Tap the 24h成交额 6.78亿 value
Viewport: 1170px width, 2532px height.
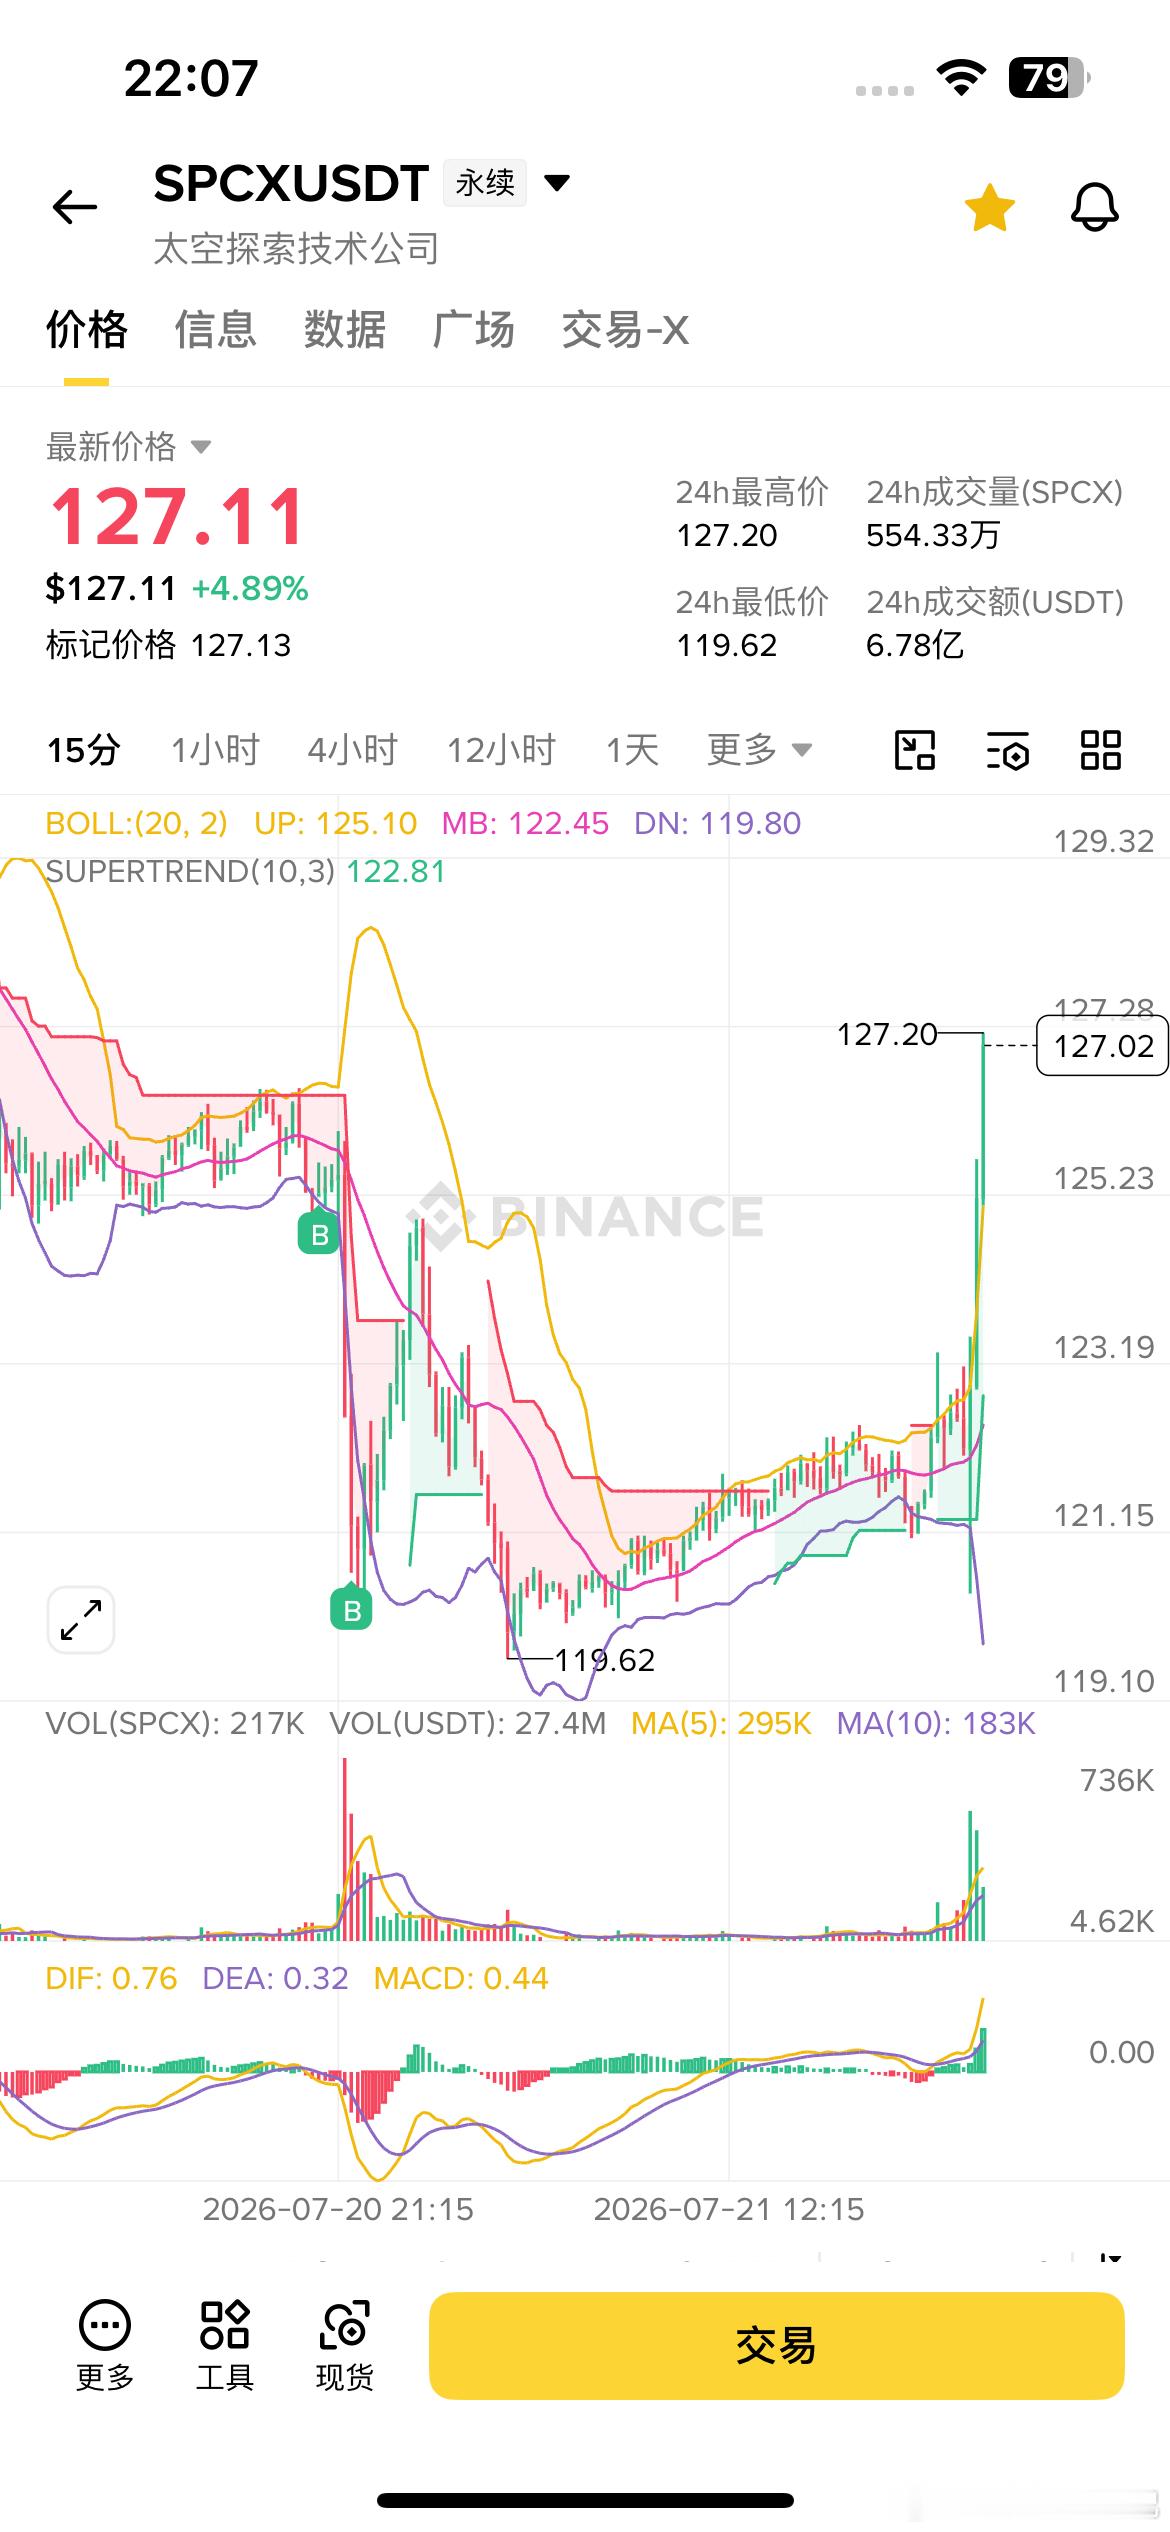coord(915,645)
